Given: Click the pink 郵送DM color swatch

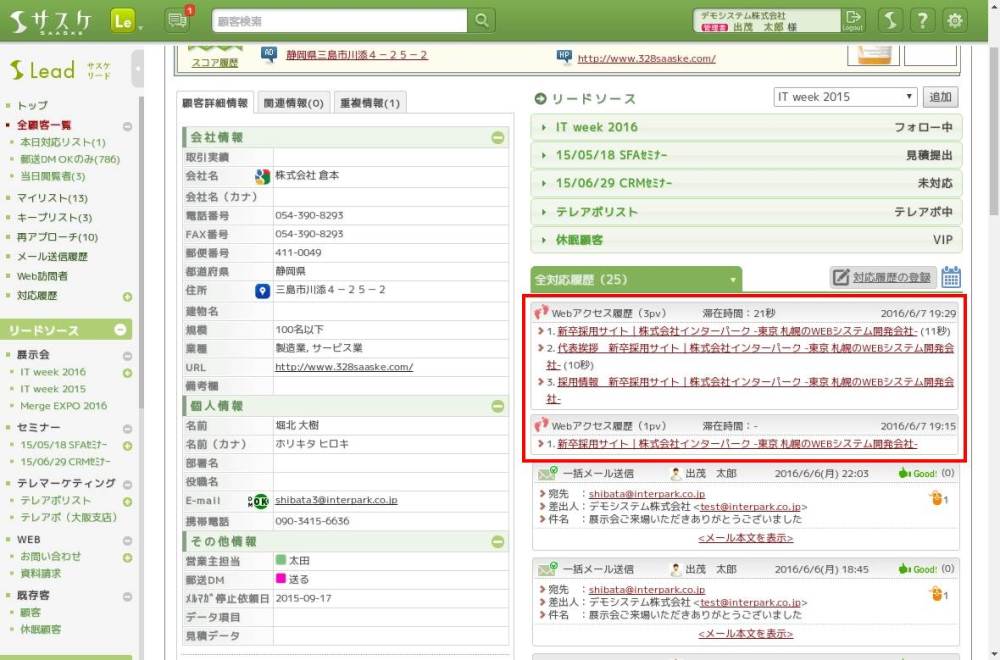Looking at the screenshot, I should coord(281,579).
